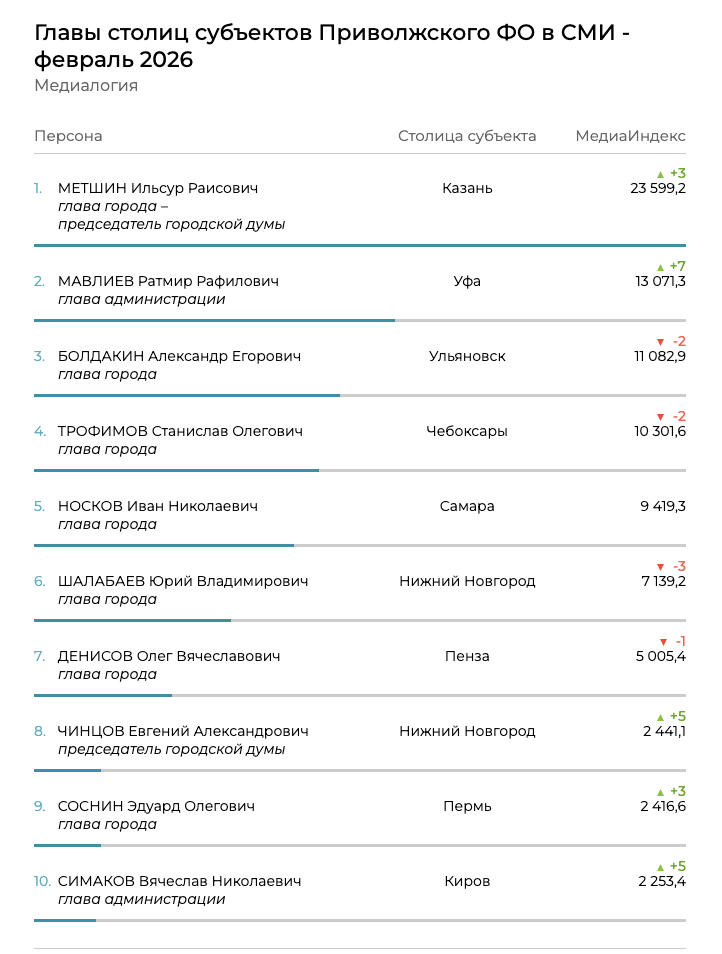The height and width of the screenshot is (954, 722).
Task: Click the progress bar under Соснин's row
Action: click(x=67, y=845)
